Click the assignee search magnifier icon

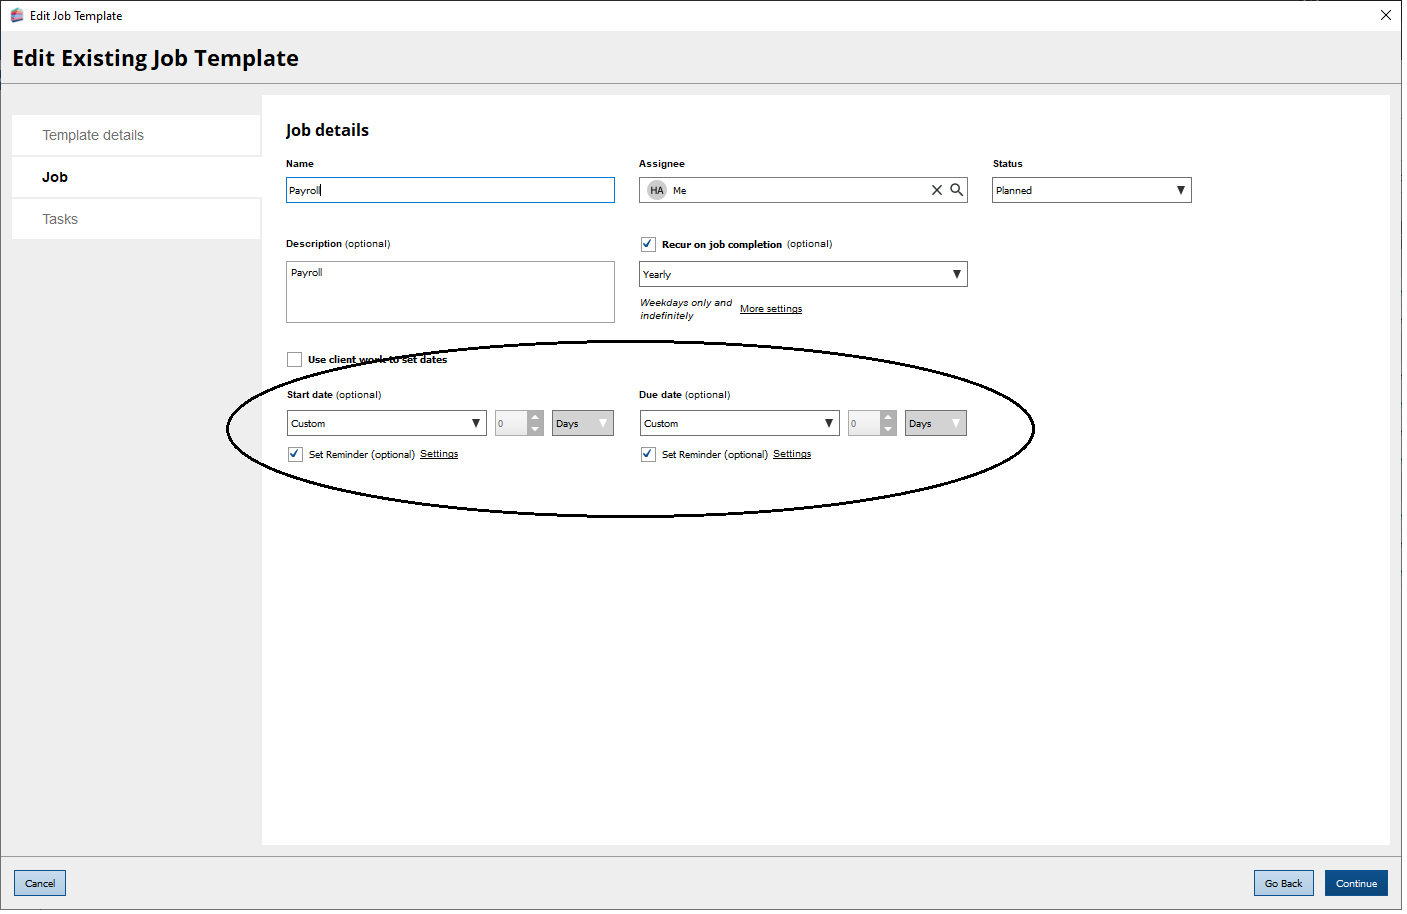[956, 190]
